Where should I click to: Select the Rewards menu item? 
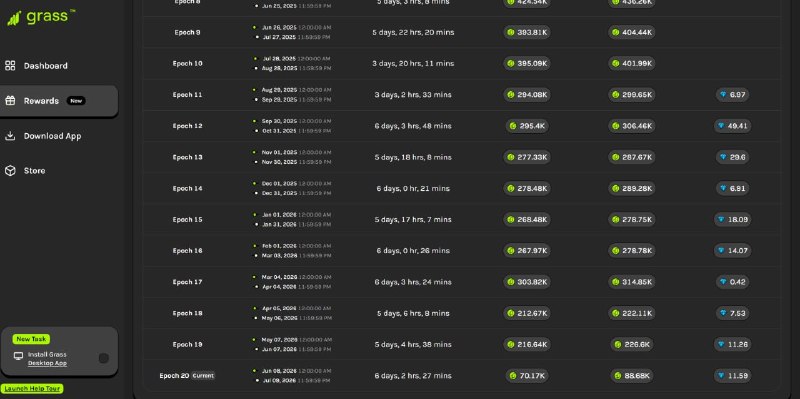[x=59, y=101]
